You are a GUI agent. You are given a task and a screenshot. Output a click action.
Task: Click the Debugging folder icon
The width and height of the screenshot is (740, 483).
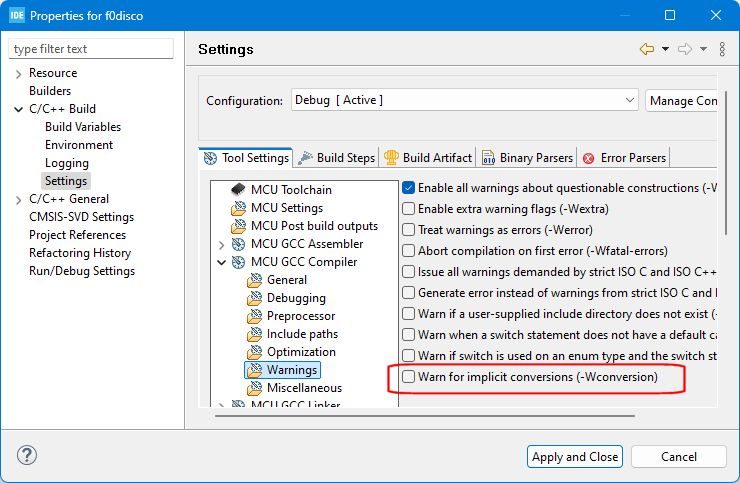(254, 298)
